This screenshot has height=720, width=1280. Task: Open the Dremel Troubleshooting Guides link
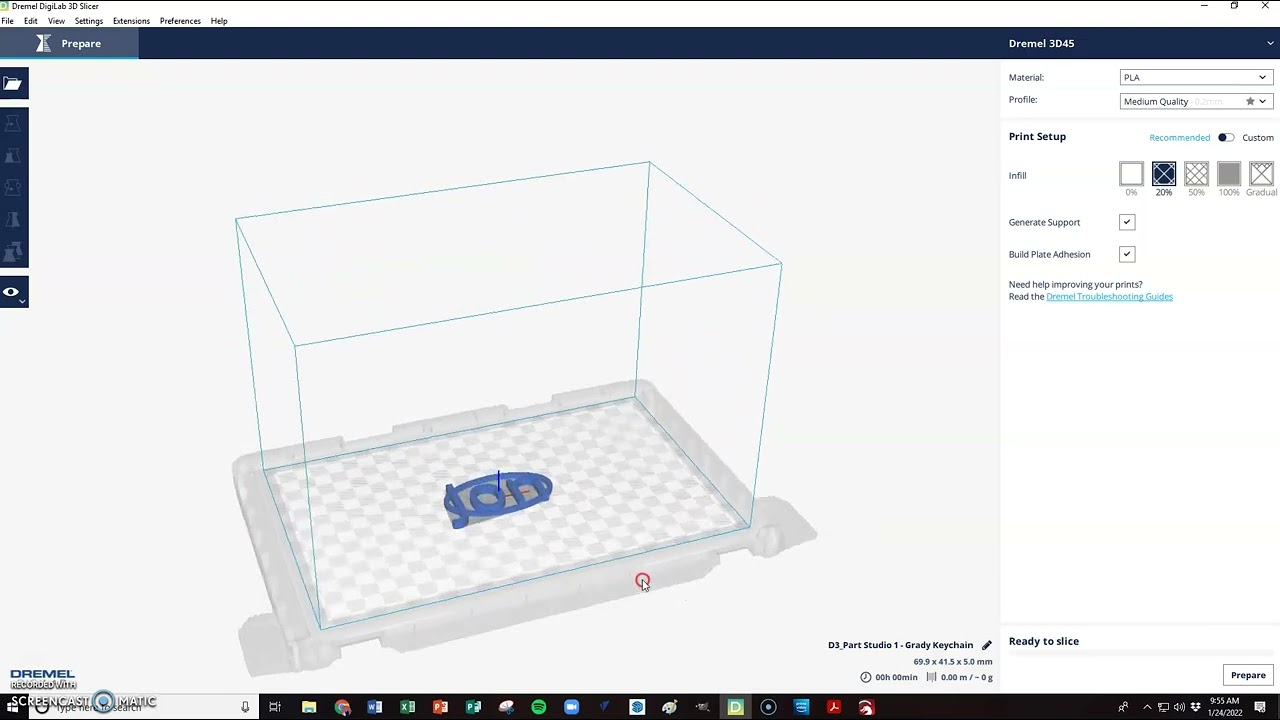coord(1109,296)
